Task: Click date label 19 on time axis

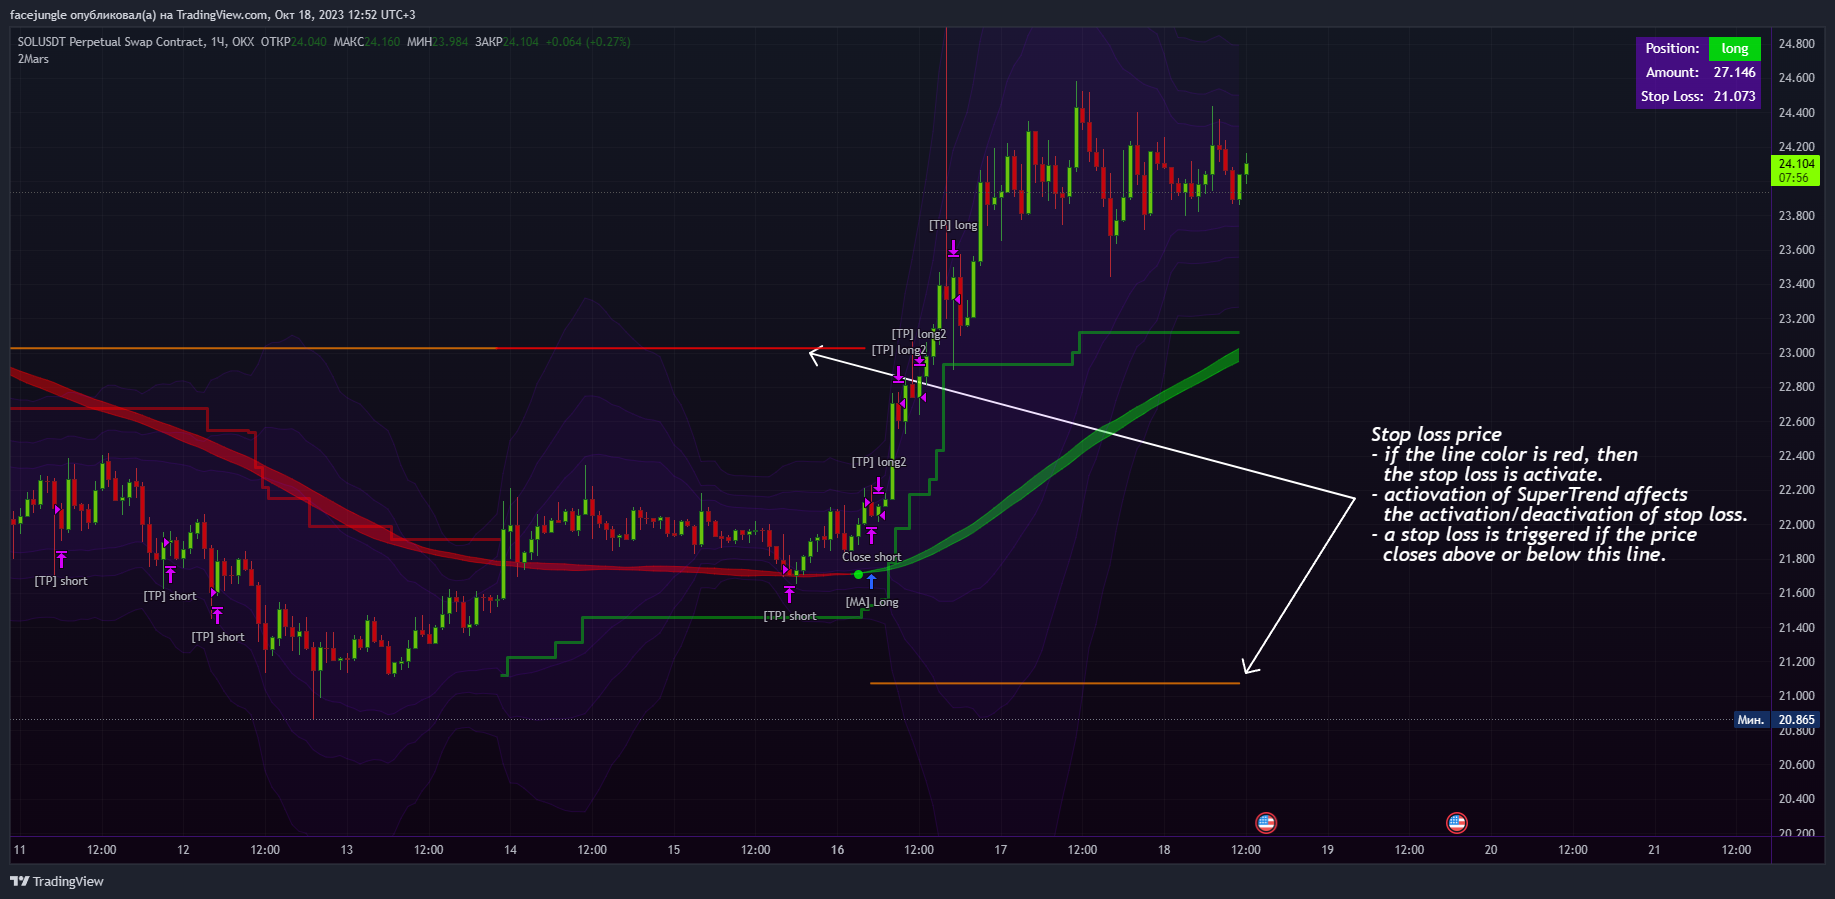Action: tap(1328, 850)
